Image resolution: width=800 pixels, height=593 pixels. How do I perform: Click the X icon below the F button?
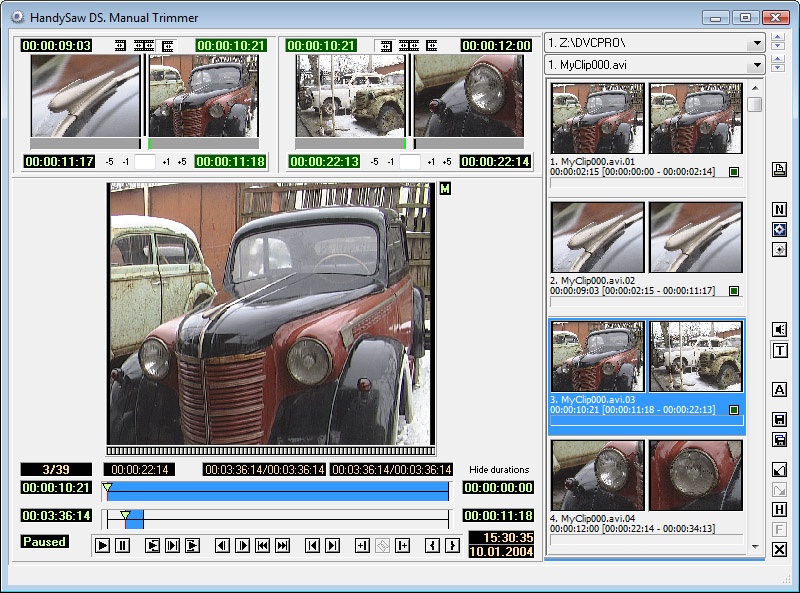tap(779, 550)
